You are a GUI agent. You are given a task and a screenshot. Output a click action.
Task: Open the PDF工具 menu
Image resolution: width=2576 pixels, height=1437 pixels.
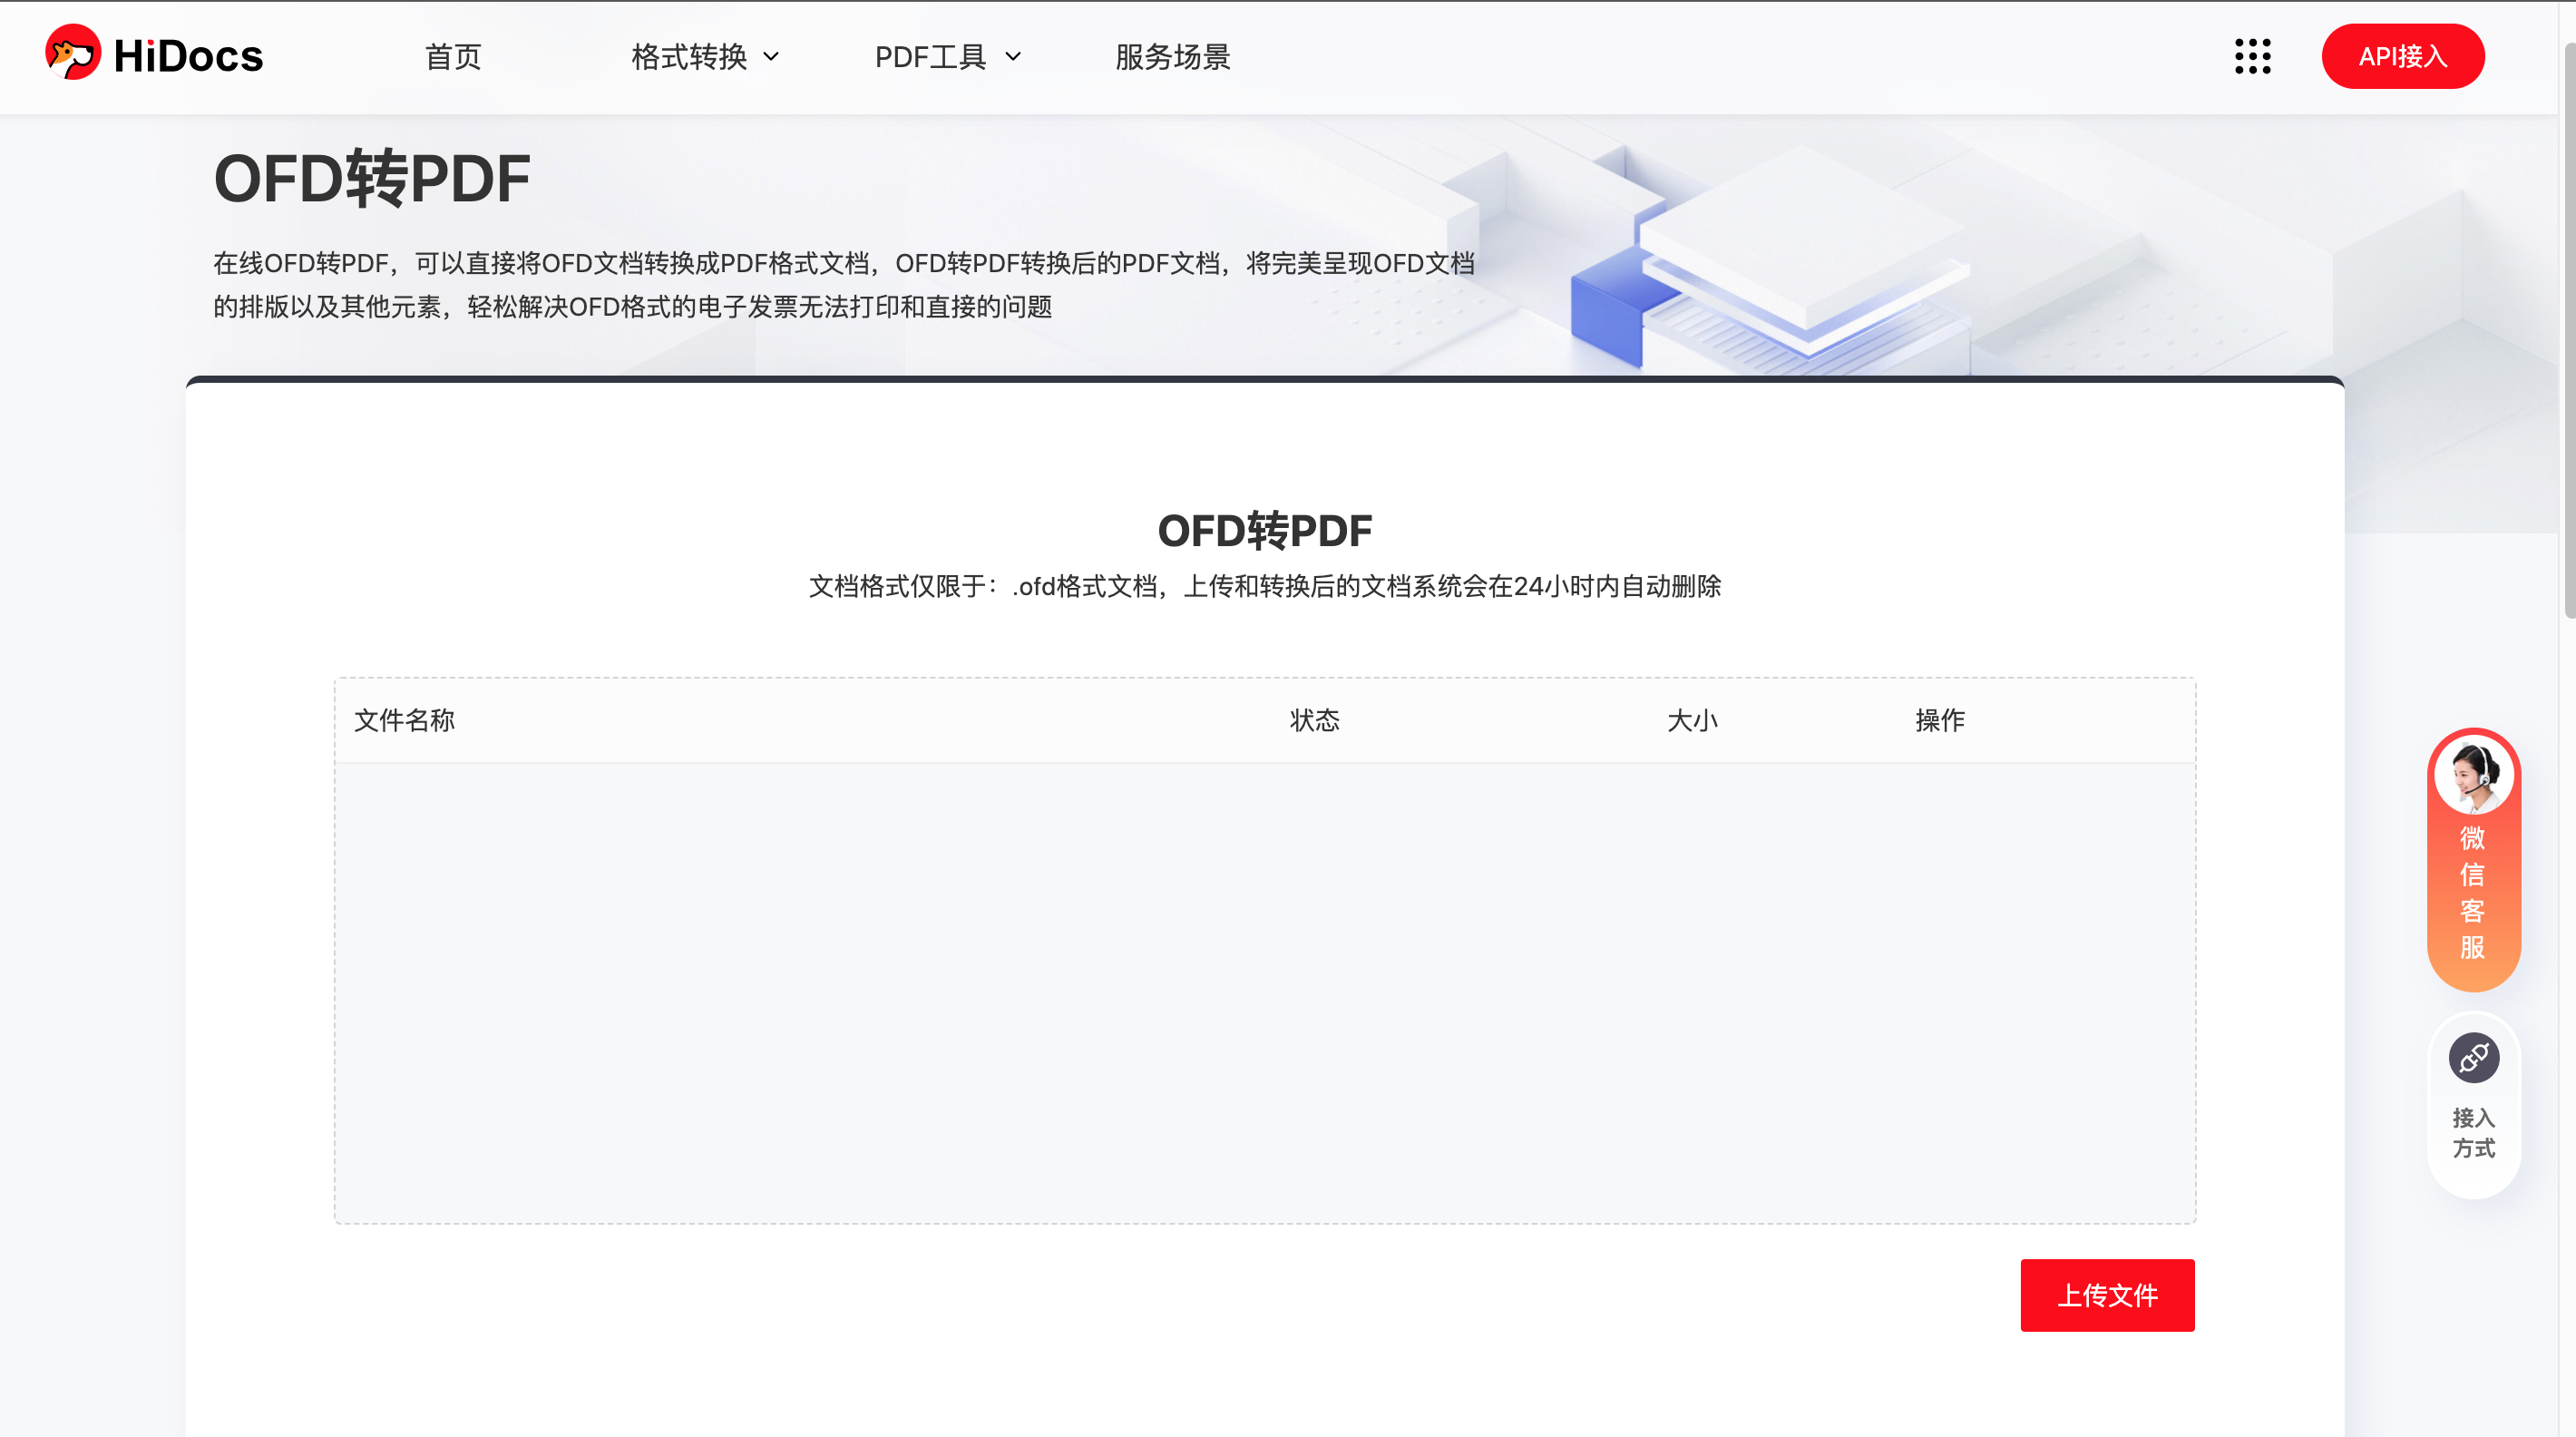click(931, 57)
